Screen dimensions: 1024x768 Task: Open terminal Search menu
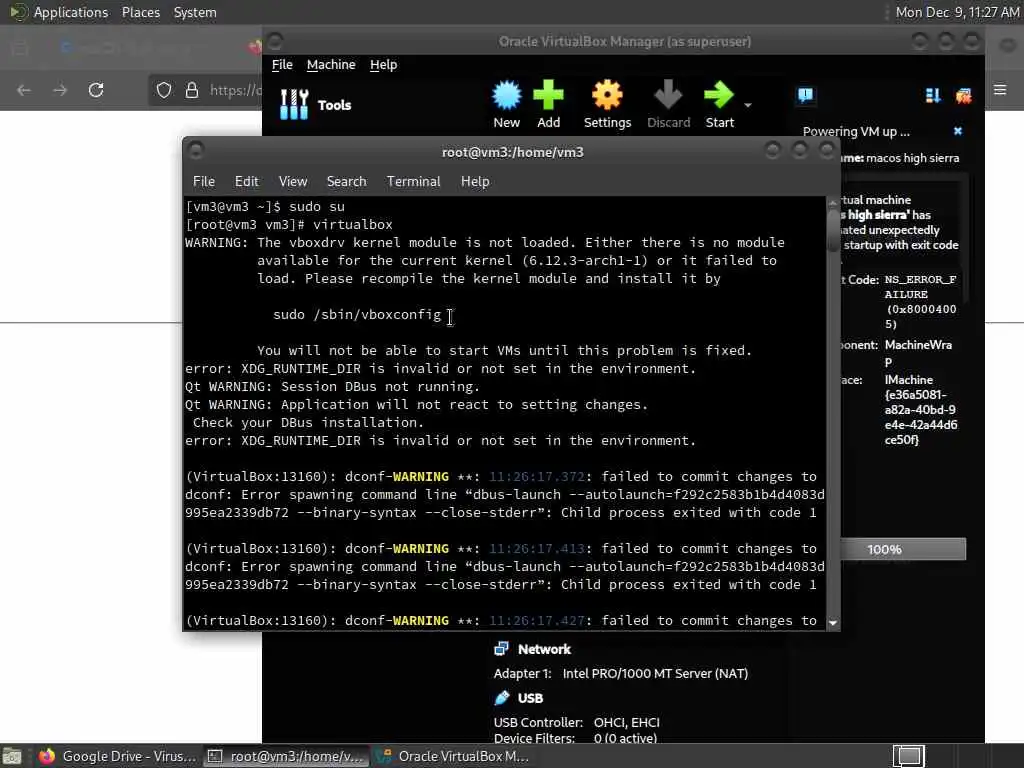coord(346,182)
